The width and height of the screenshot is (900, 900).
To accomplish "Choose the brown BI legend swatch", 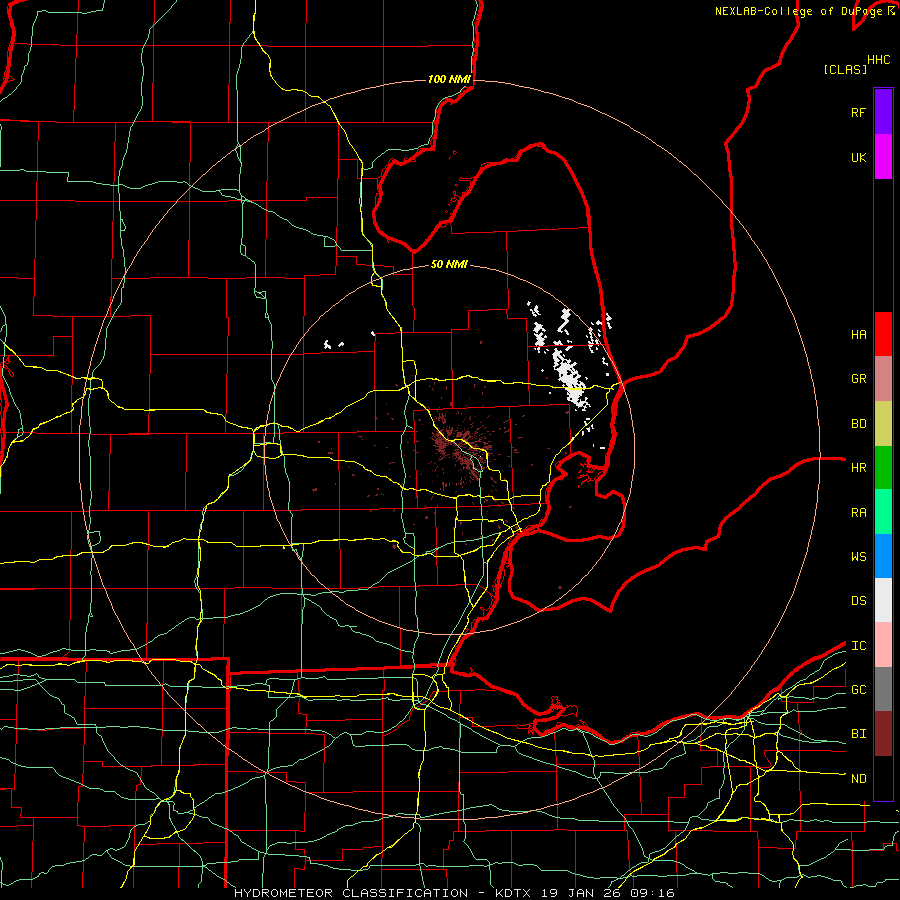I will tap(883, 734).
